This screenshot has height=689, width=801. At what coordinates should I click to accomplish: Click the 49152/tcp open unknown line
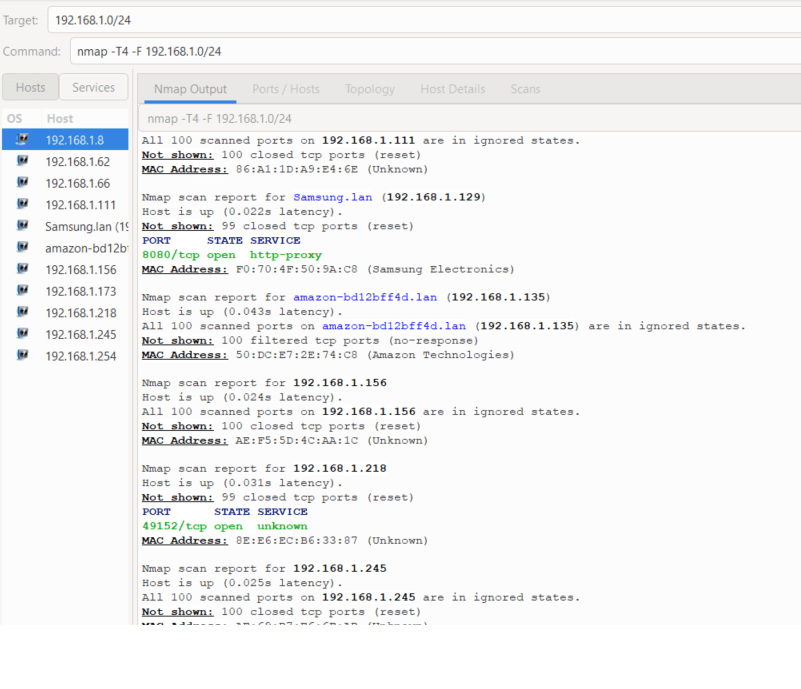coord(225,526)
